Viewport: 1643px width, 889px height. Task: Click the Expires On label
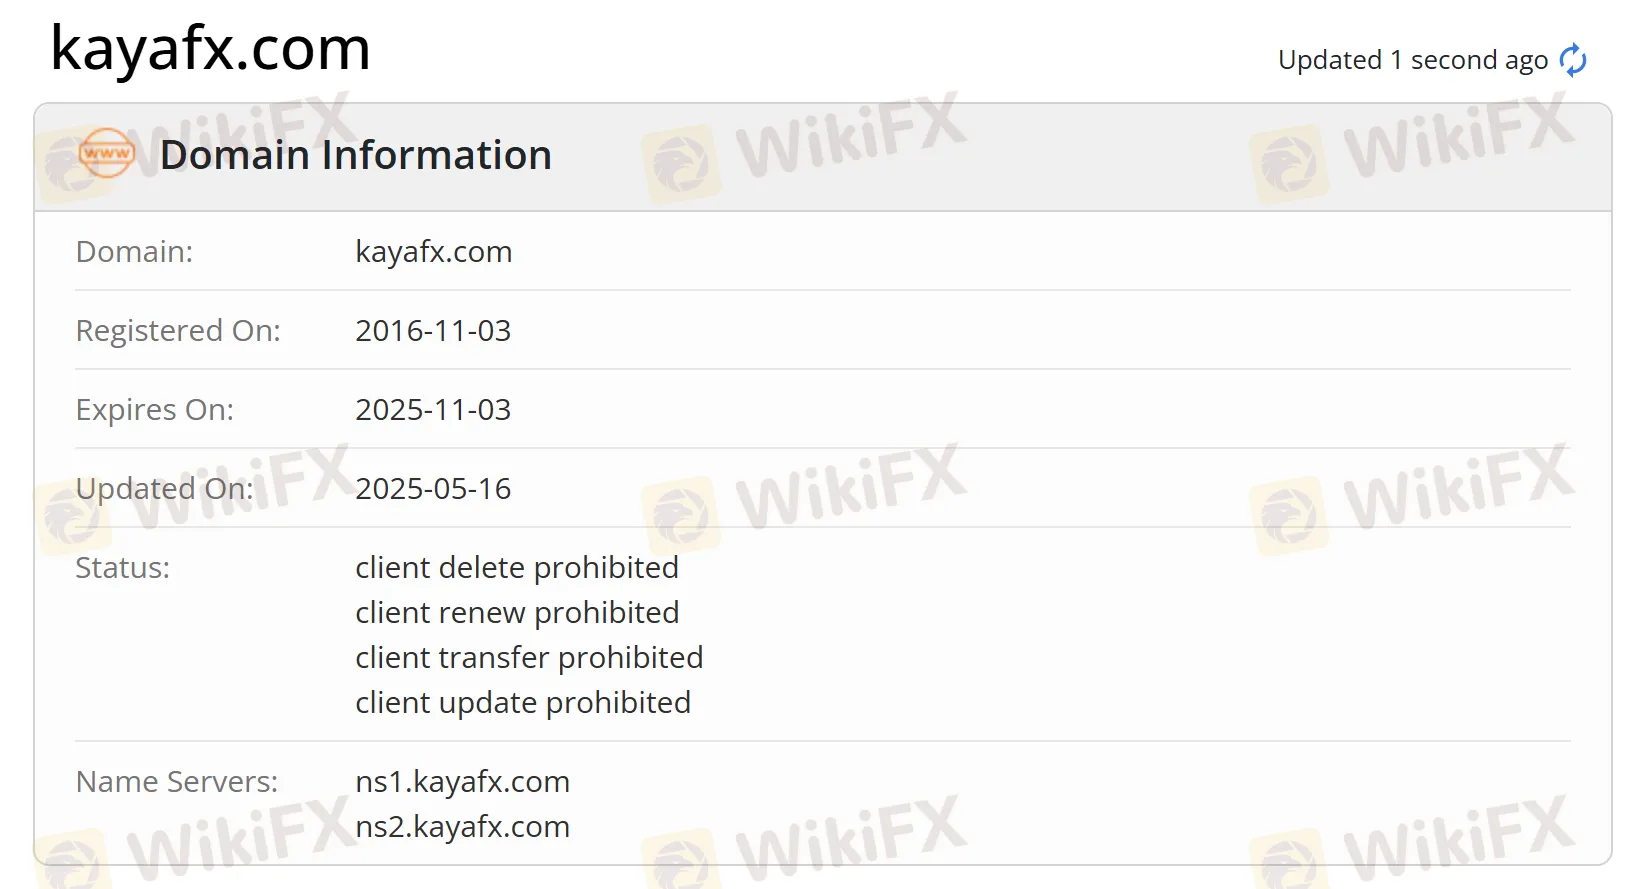pyautogui.click(x=155, y=409)
